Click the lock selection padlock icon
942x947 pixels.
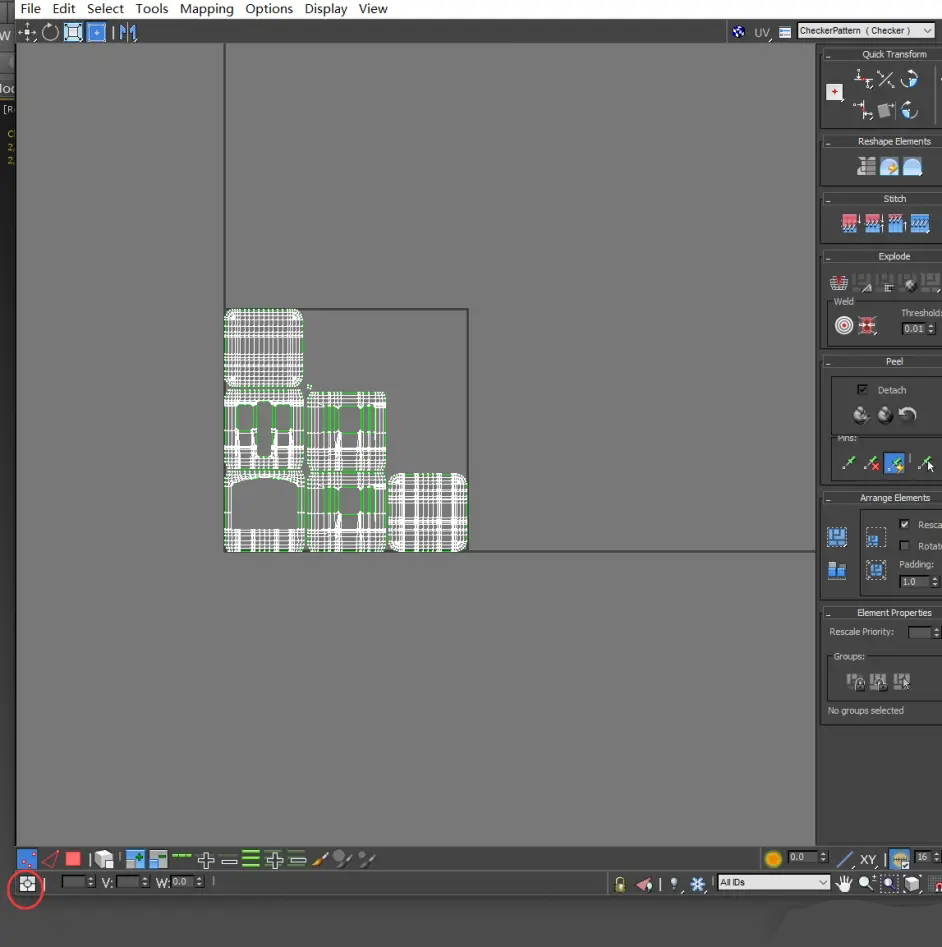tap(620, 884)
